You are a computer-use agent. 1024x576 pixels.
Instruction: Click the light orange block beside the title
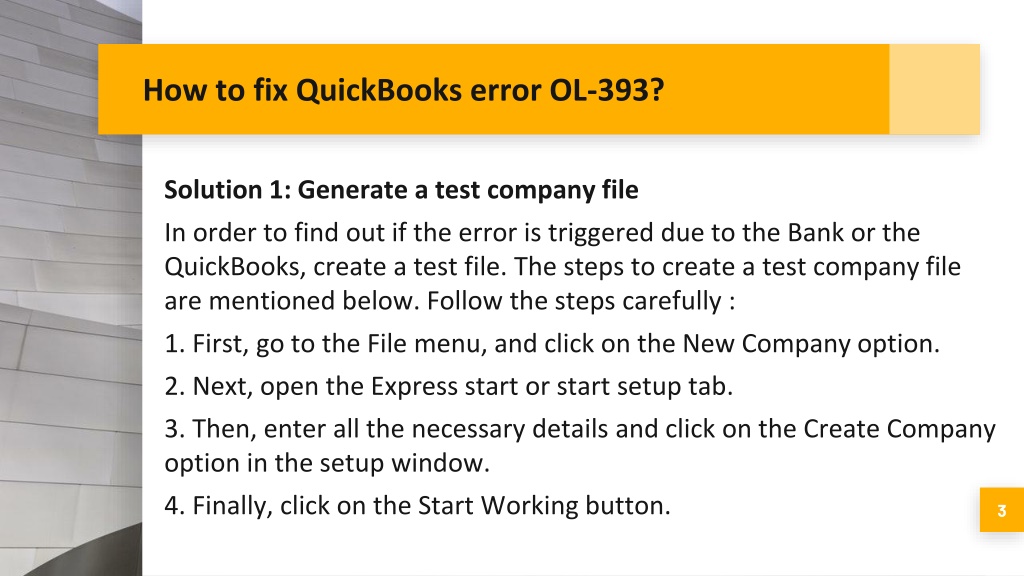(x=935, y=89)
